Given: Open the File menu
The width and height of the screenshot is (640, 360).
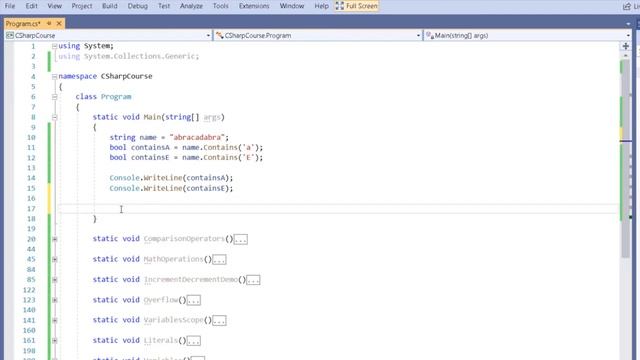Looking at the screenshot, I should 10,6.
